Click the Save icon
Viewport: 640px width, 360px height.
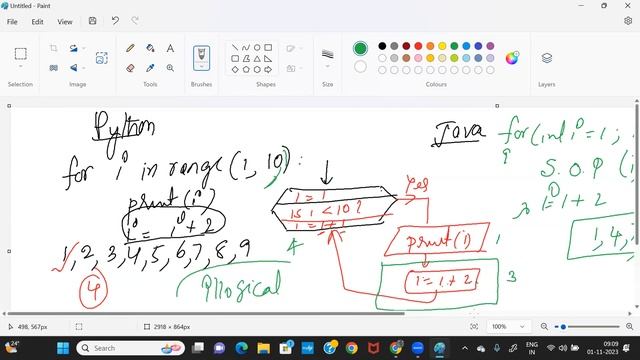pyautogui.click(x=93, y=21)
